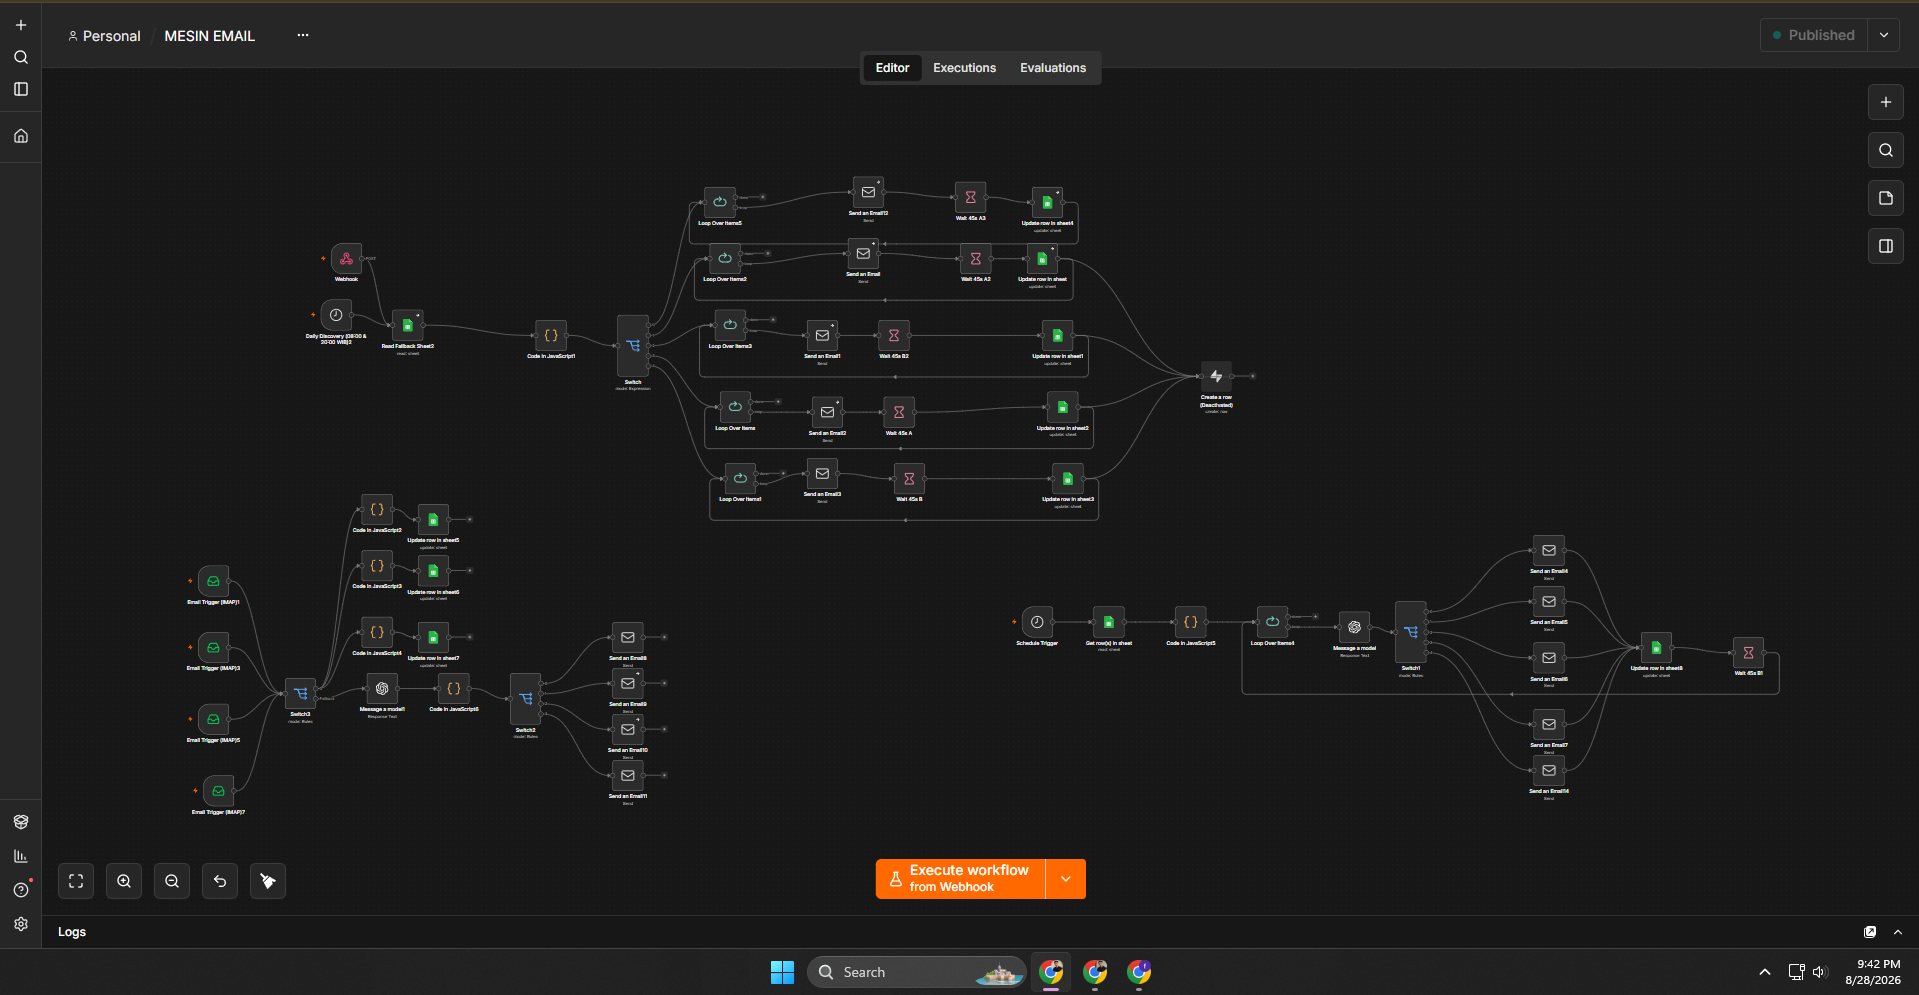This screenshot has height=995, width=1919.
Task: Zoom out of the canvas
Action: (x=172, y=881)
